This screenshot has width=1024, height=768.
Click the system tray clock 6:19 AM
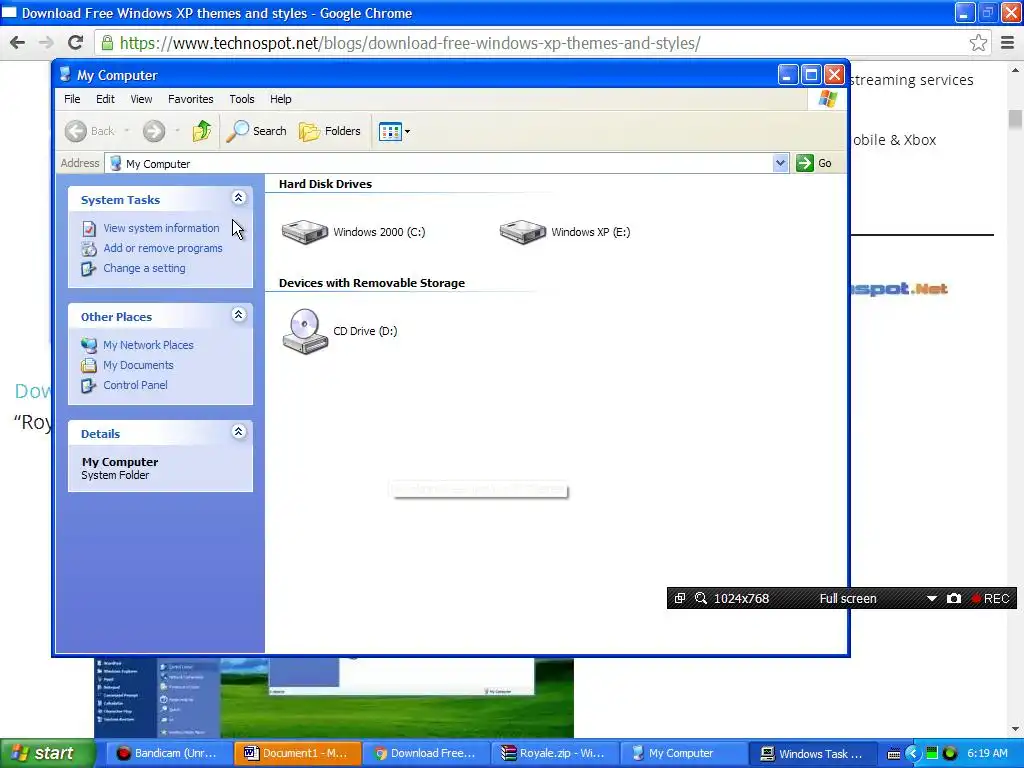coord(987,754)
